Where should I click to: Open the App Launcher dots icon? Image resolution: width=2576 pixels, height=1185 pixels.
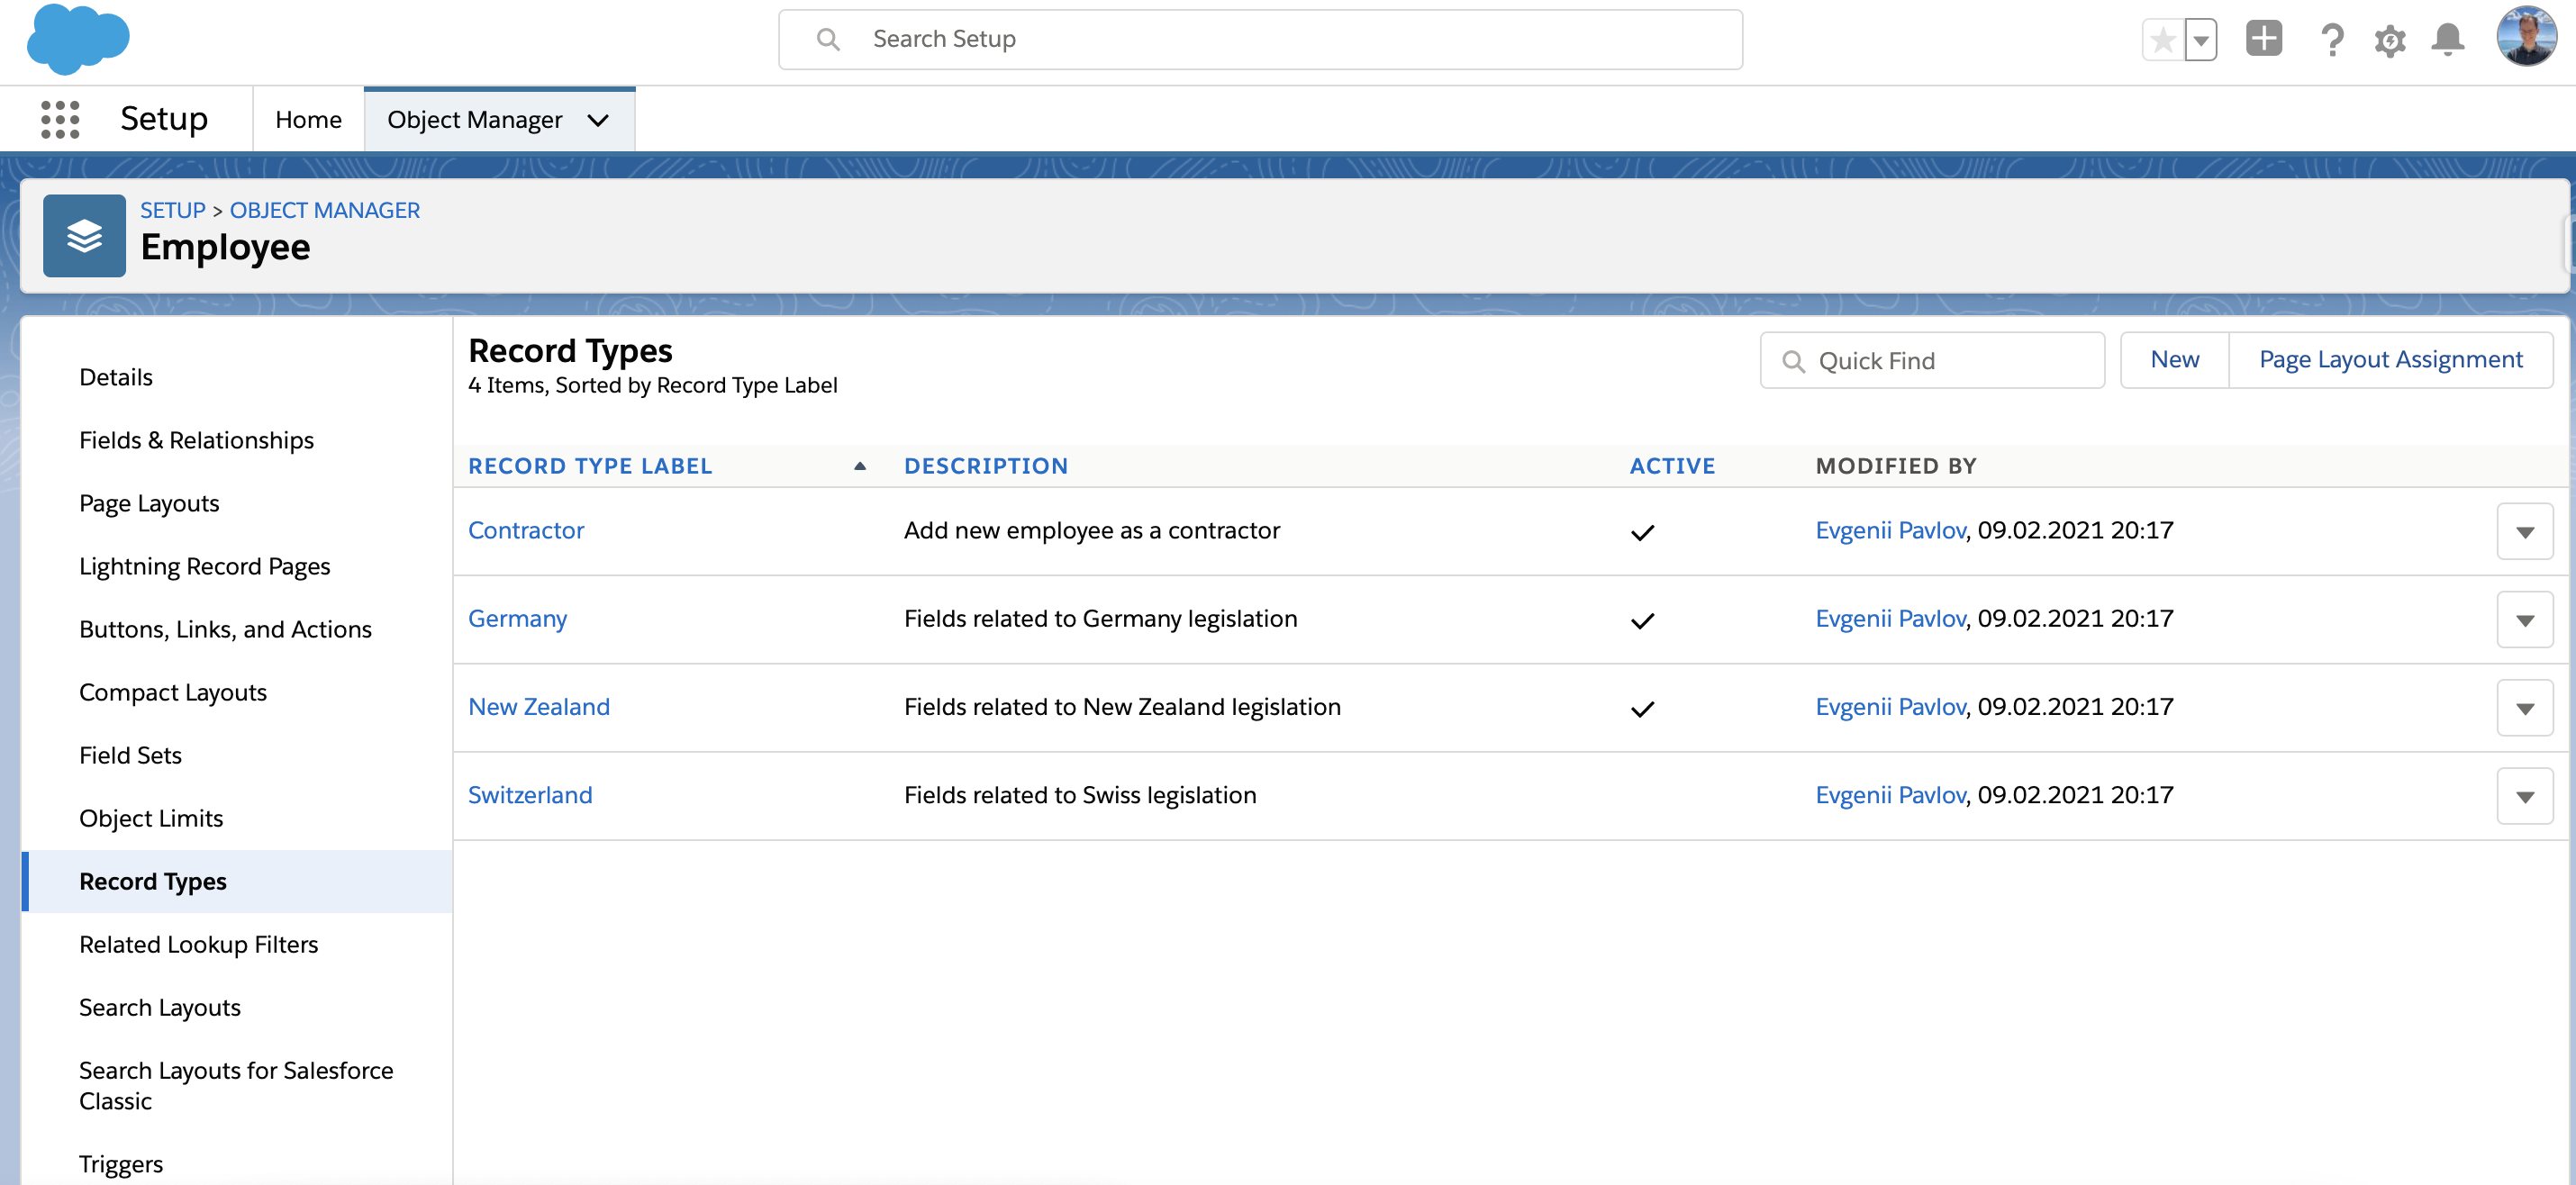coord(60,119)
